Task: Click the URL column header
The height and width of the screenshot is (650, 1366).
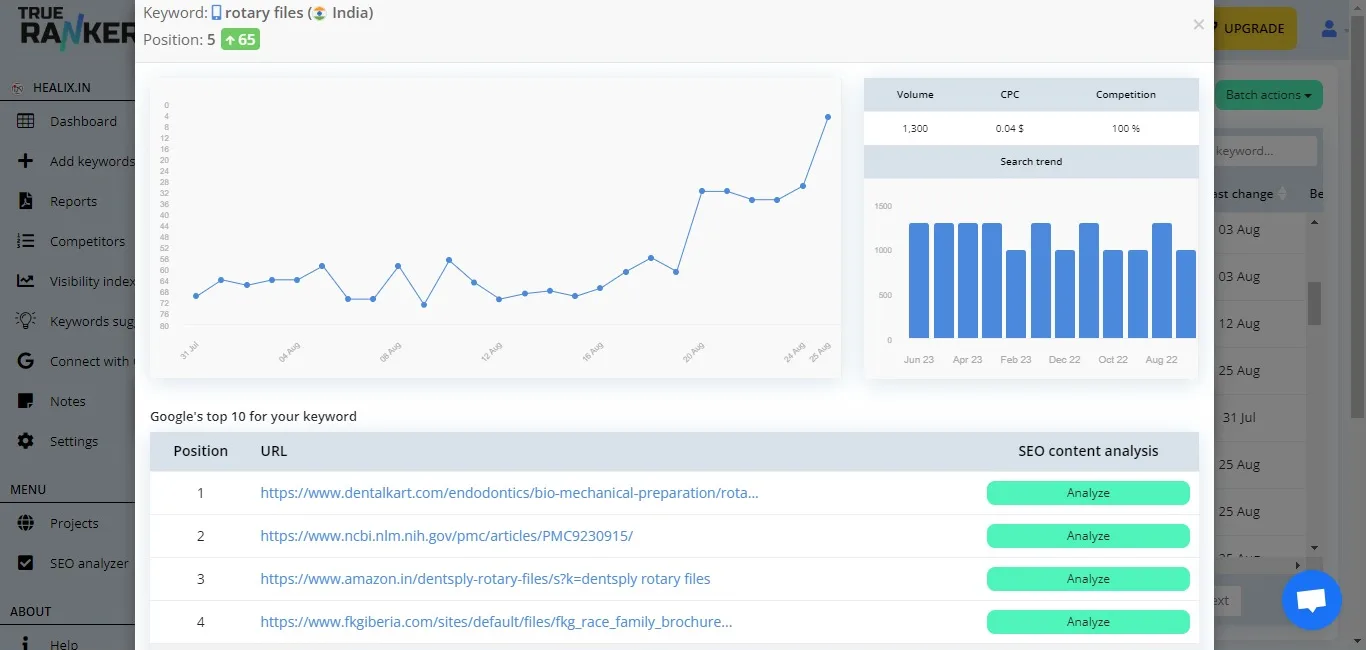Action: 274,451
